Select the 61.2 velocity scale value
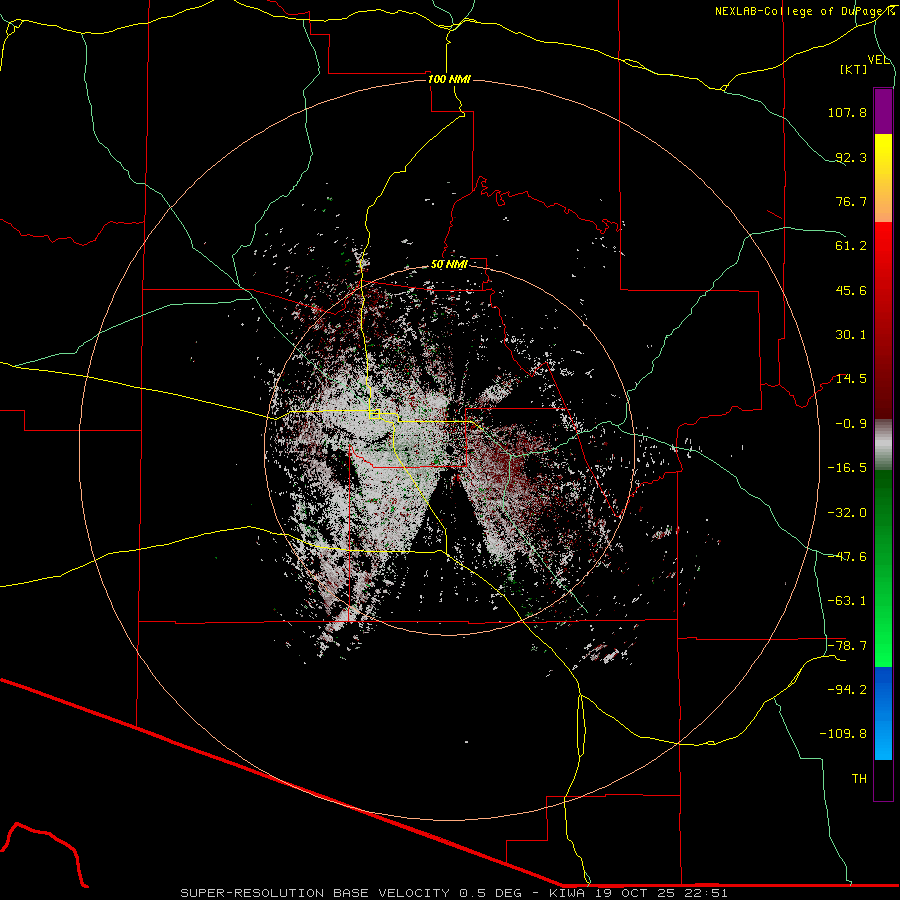This screenshot has height=900, width=900. 851,246
